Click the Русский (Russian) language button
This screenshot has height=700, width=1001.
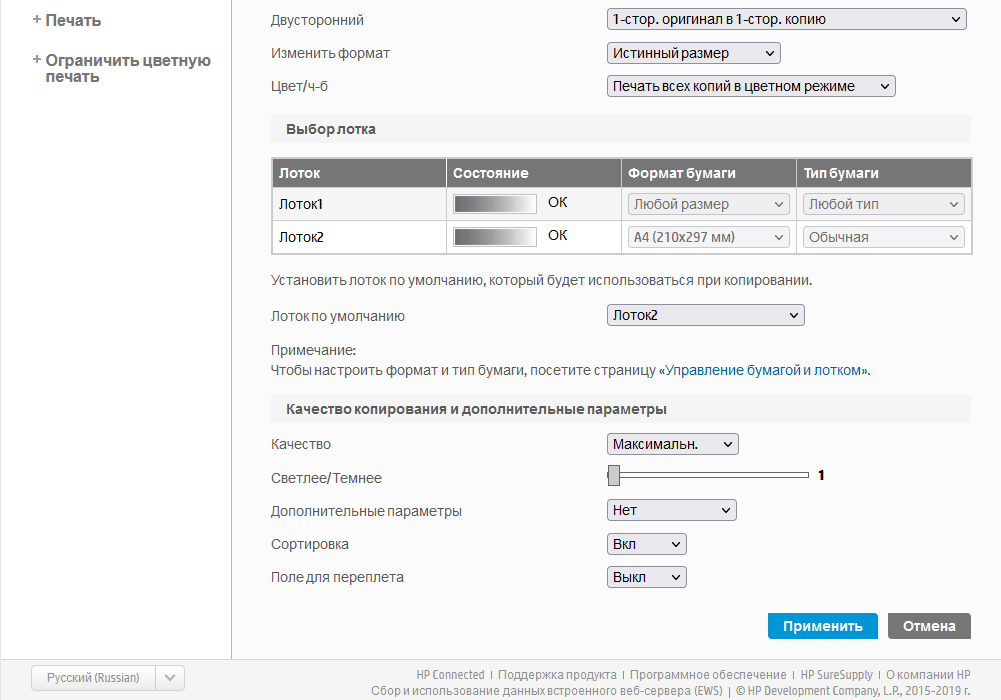93,678
